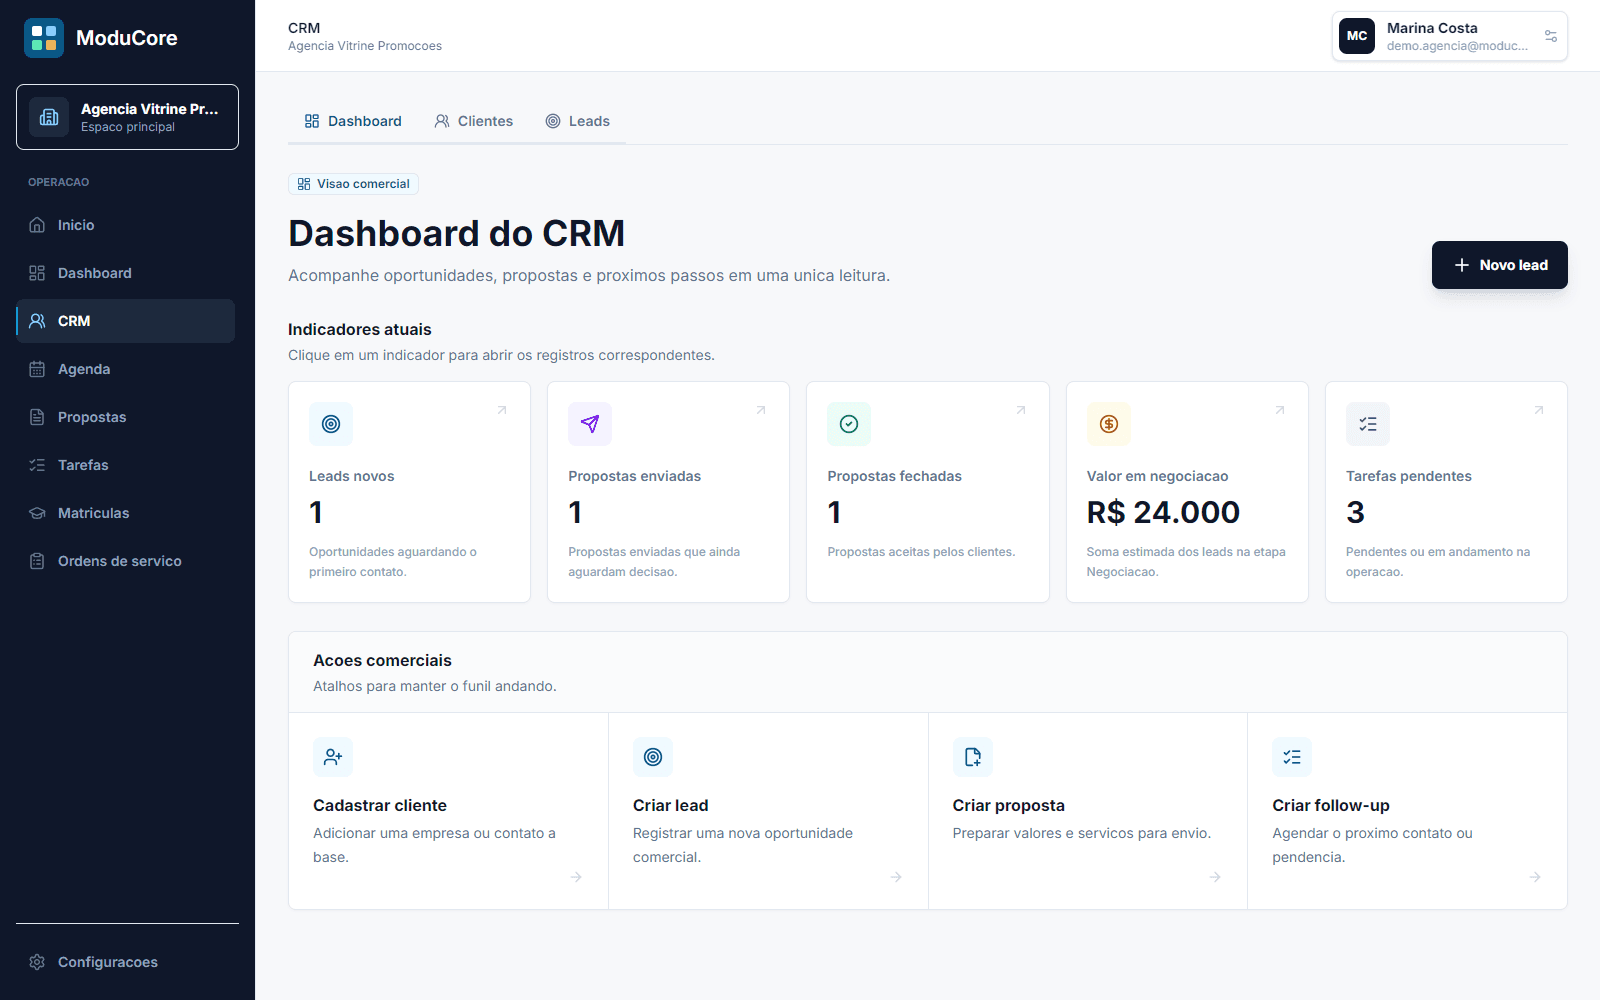Click the Propostas fechadas check circle icon
The width and height of the screenshot is (1600, 1000).
tap(849, 424)
